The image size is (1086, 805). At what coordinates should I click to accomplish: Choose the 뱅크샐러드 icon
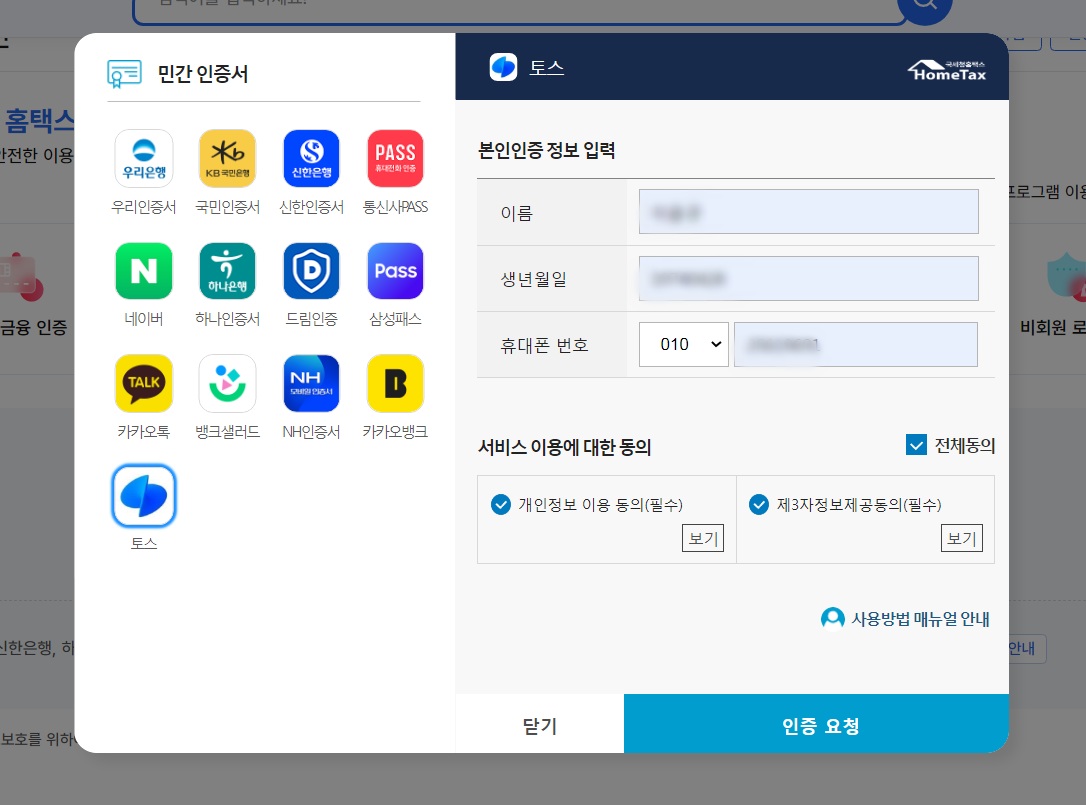tap(228, 383)
